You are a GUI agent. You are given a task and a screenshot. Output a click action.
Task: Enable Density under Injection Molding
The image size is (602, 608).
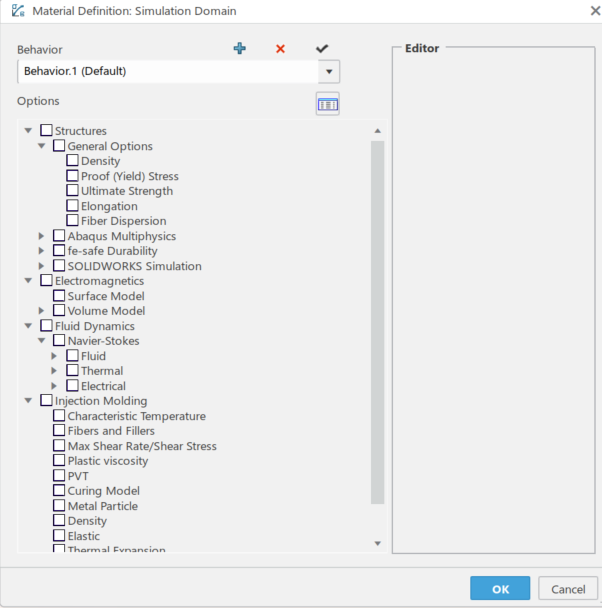(59, 520)
